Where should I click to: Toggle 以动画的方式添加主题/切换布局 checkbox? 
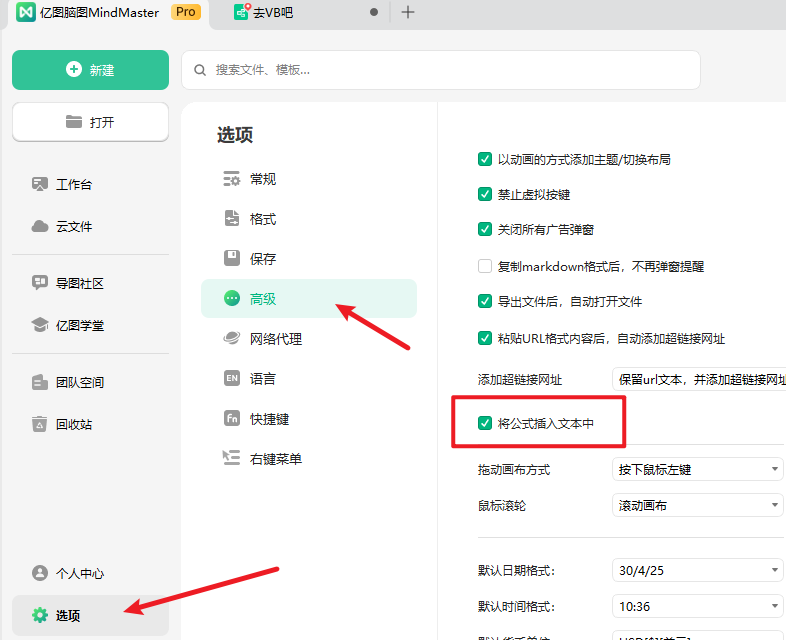[x=485, y=159]
